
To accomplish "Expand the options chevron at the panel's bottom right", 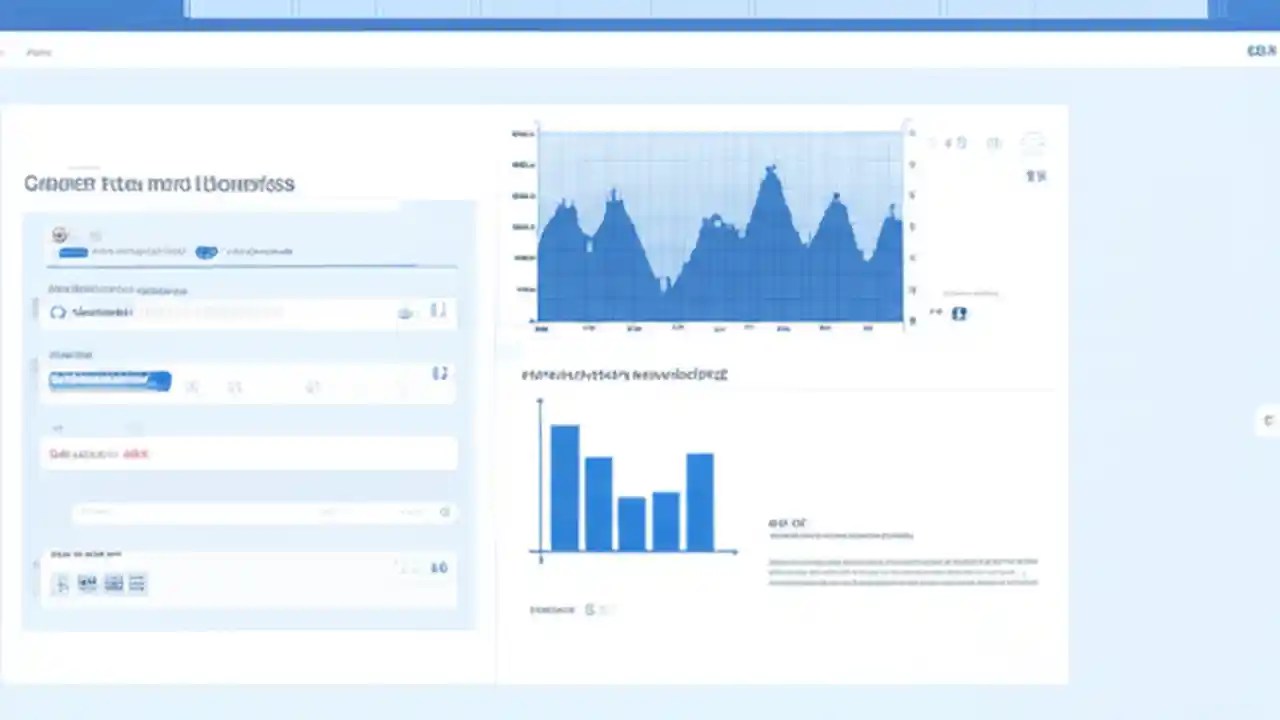I will click(438, 567).
